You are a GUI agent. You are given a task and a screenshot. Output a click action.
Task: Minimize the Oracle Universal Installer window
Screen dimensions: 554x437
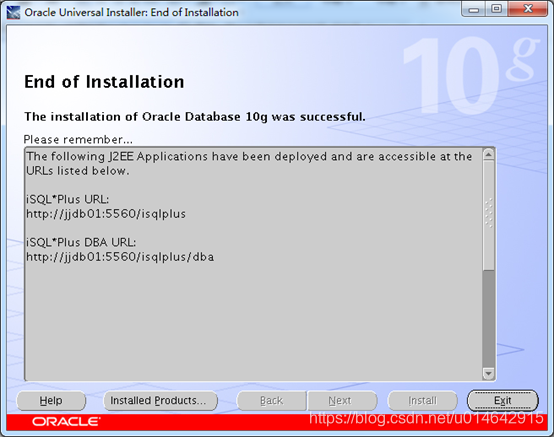pyautogui.click(x=474, y=9)
